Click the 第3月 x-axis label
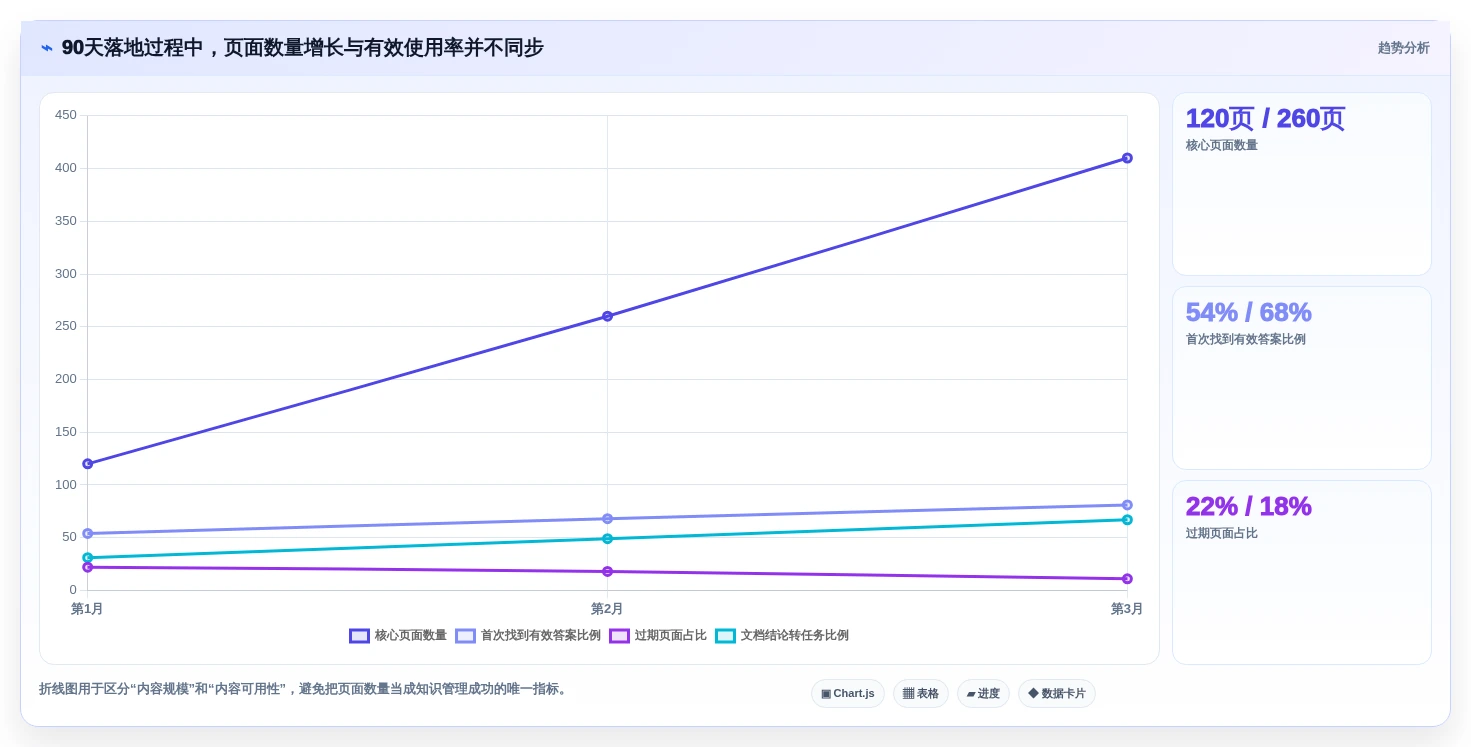This screenshot has height=747, width=1471. click(x=1127, y=609)
